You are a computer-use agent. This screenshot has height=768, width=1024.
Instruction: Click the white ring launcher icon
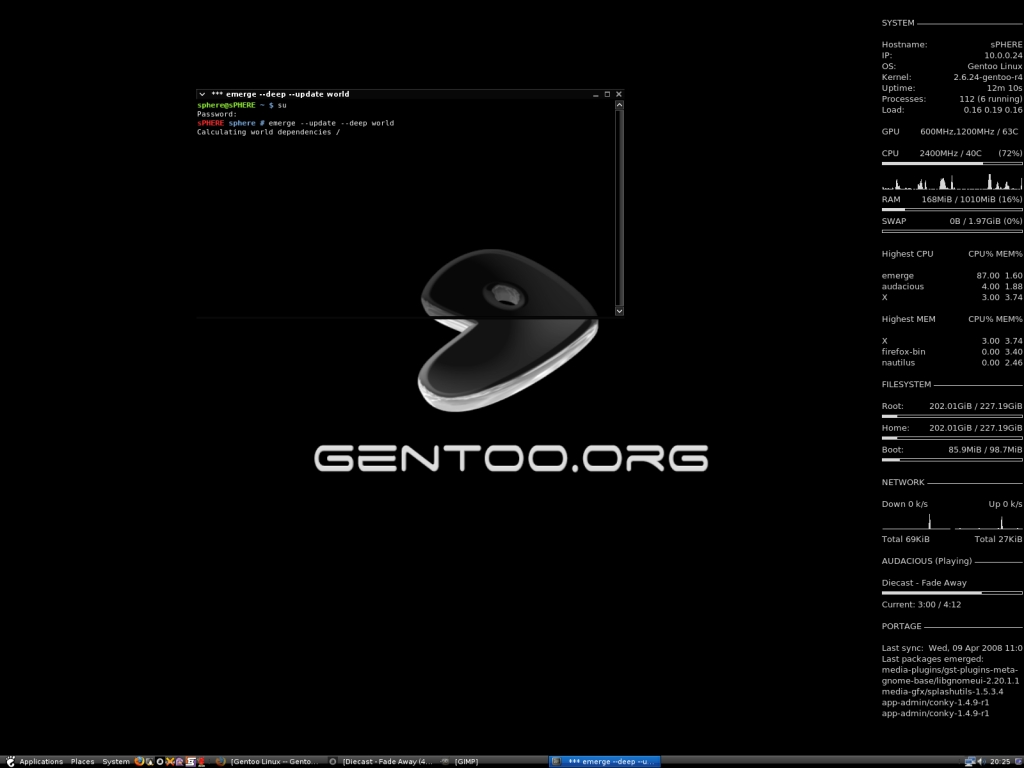[159, 761]
